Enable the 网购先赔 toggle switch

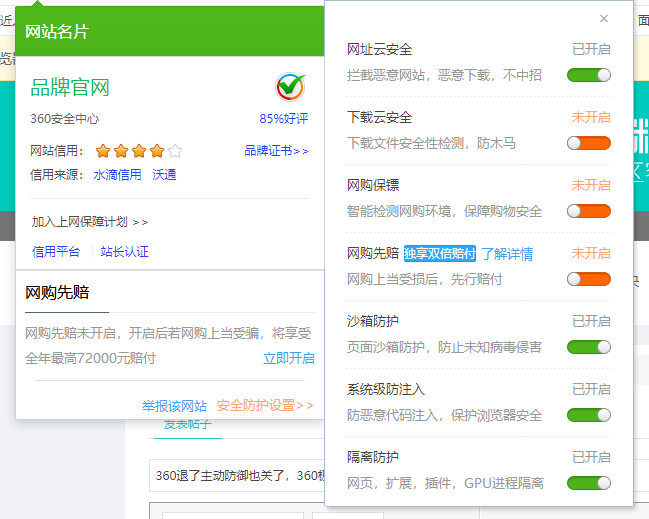(589, 279)
